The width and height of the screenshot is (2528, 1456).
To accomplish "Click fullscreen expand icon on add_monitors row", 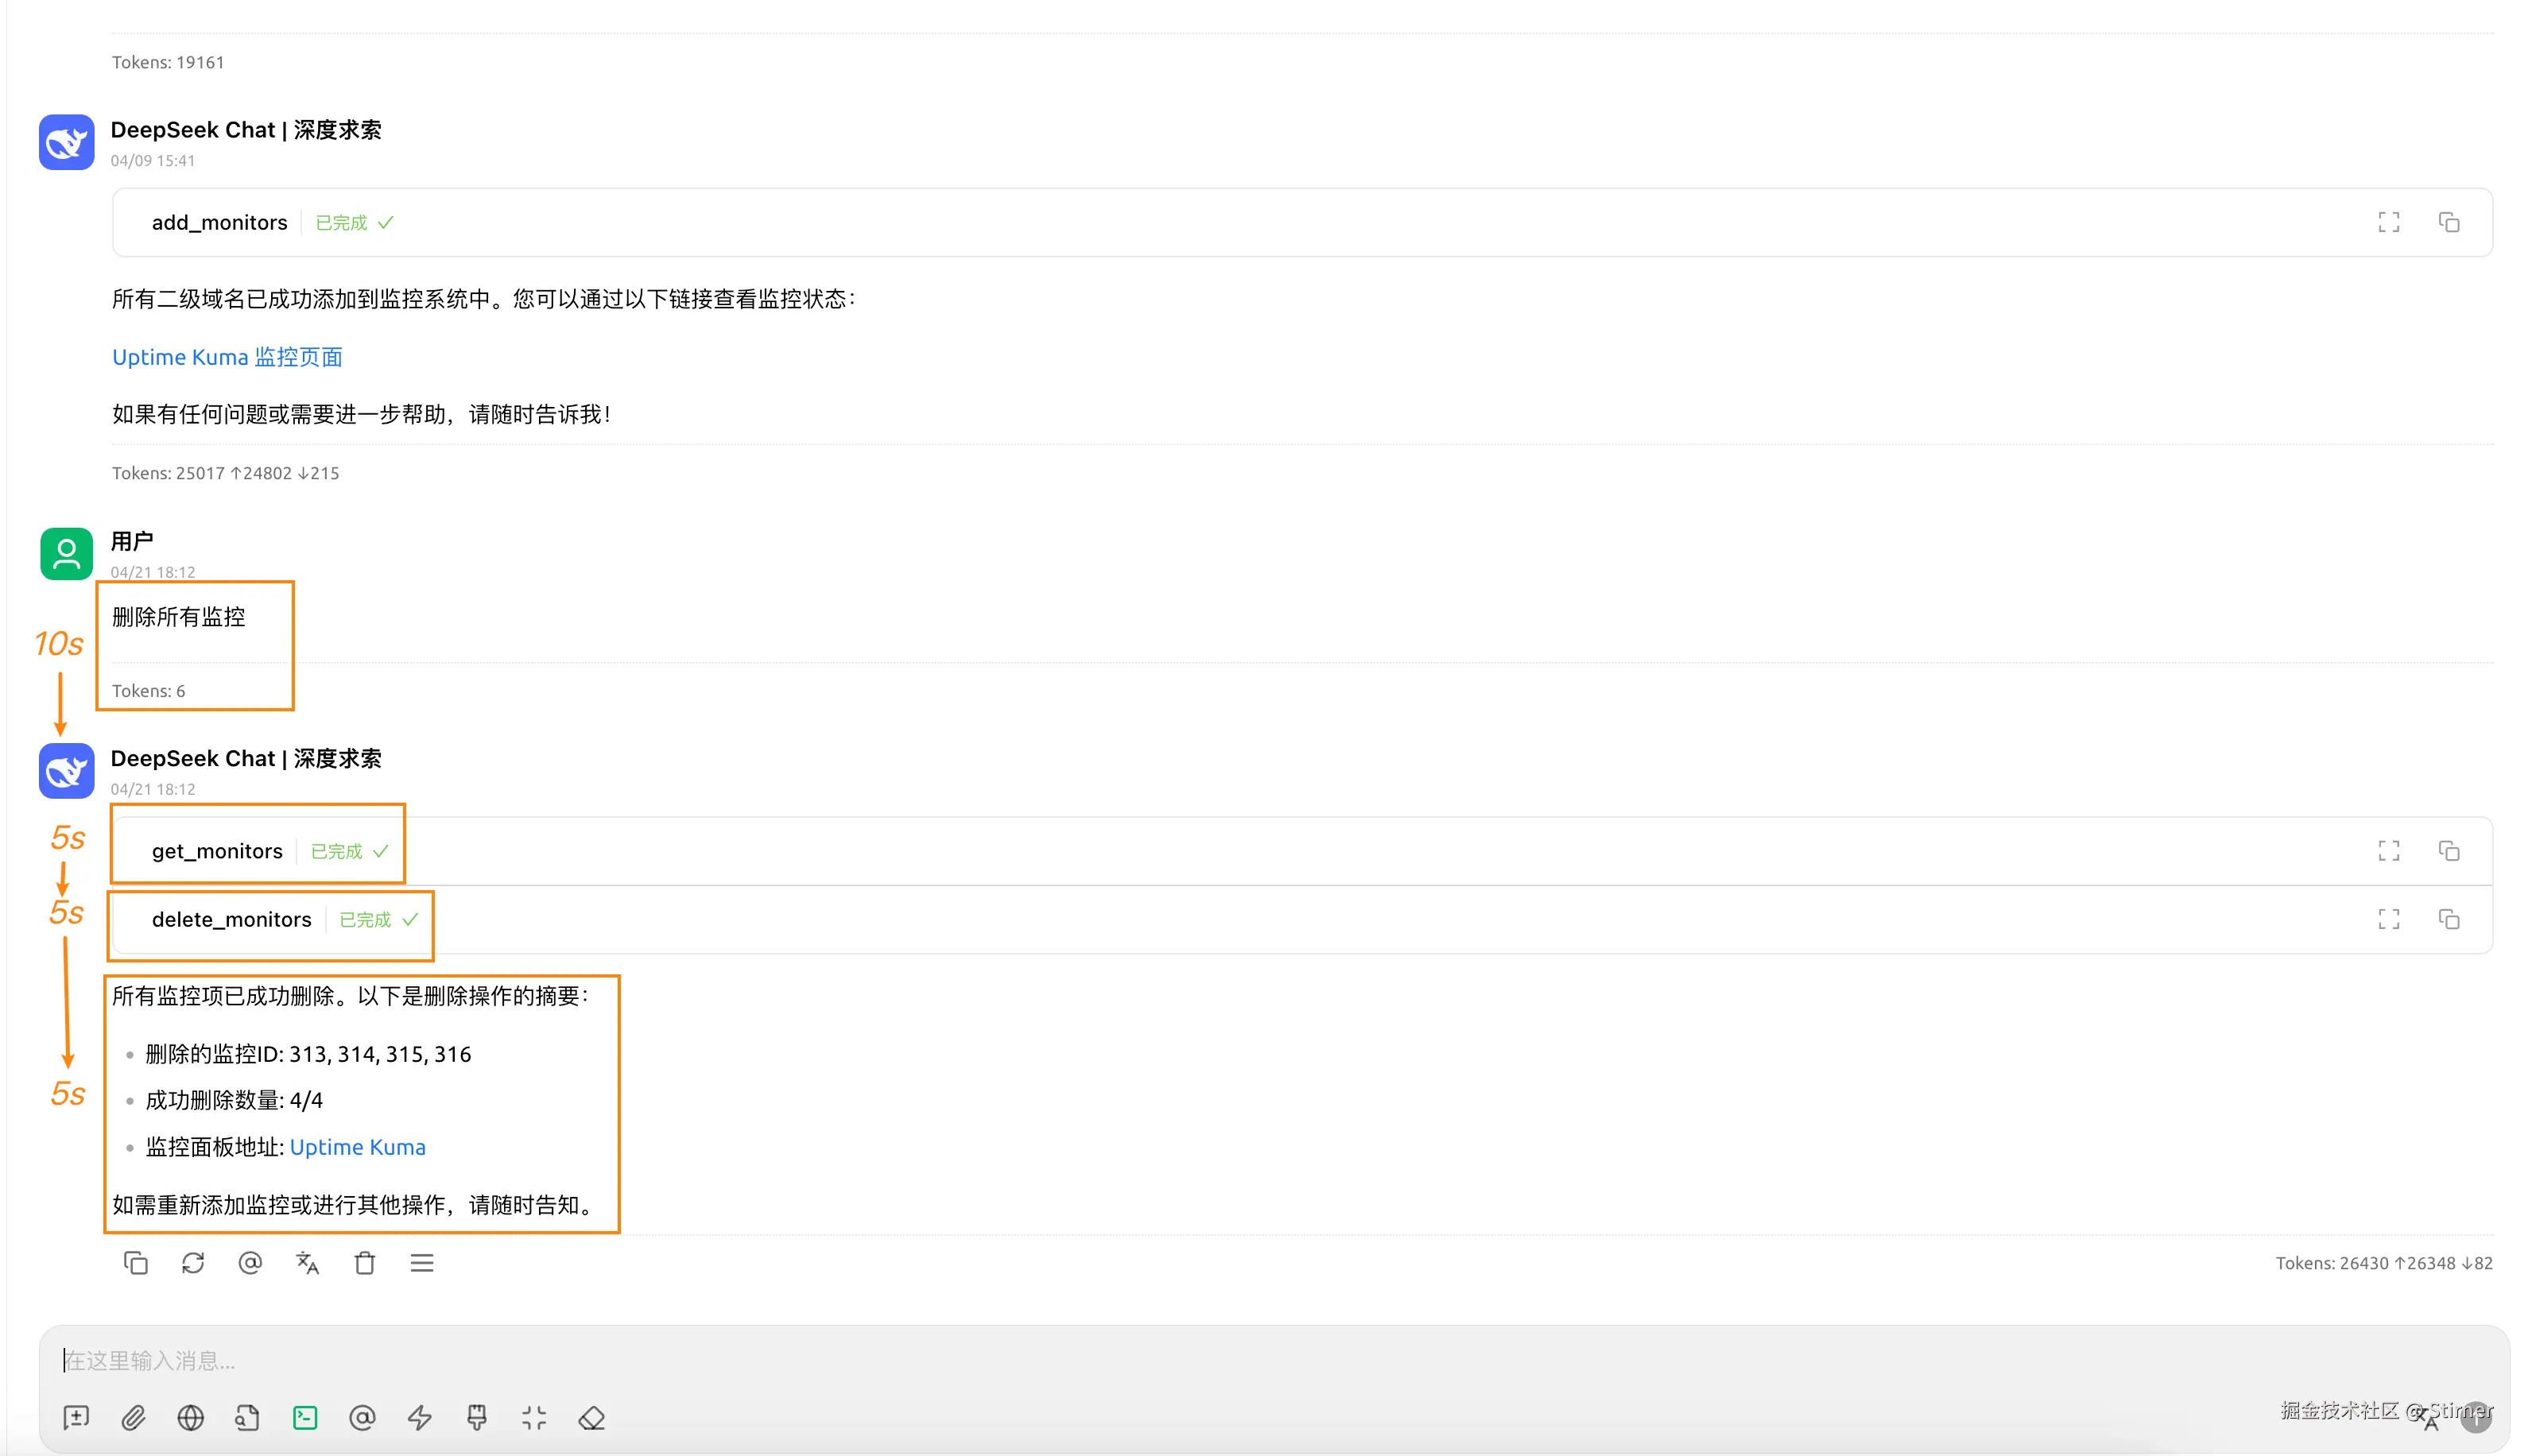I will pyautogui.click(x=2388, y=222).
